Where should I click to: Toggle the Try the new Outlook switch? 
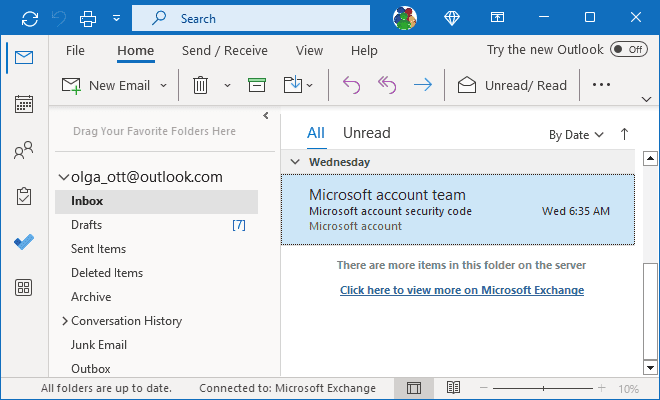[628, 49]
